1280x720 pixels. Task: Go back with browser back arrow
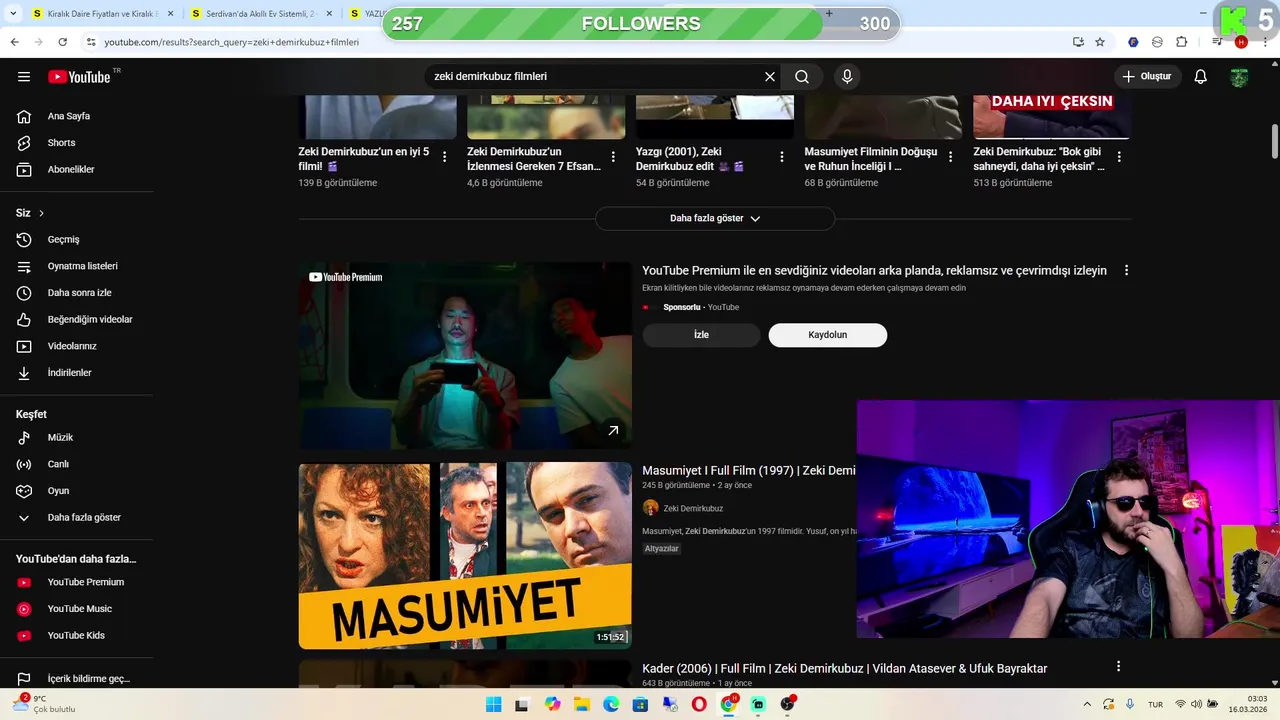14,42
